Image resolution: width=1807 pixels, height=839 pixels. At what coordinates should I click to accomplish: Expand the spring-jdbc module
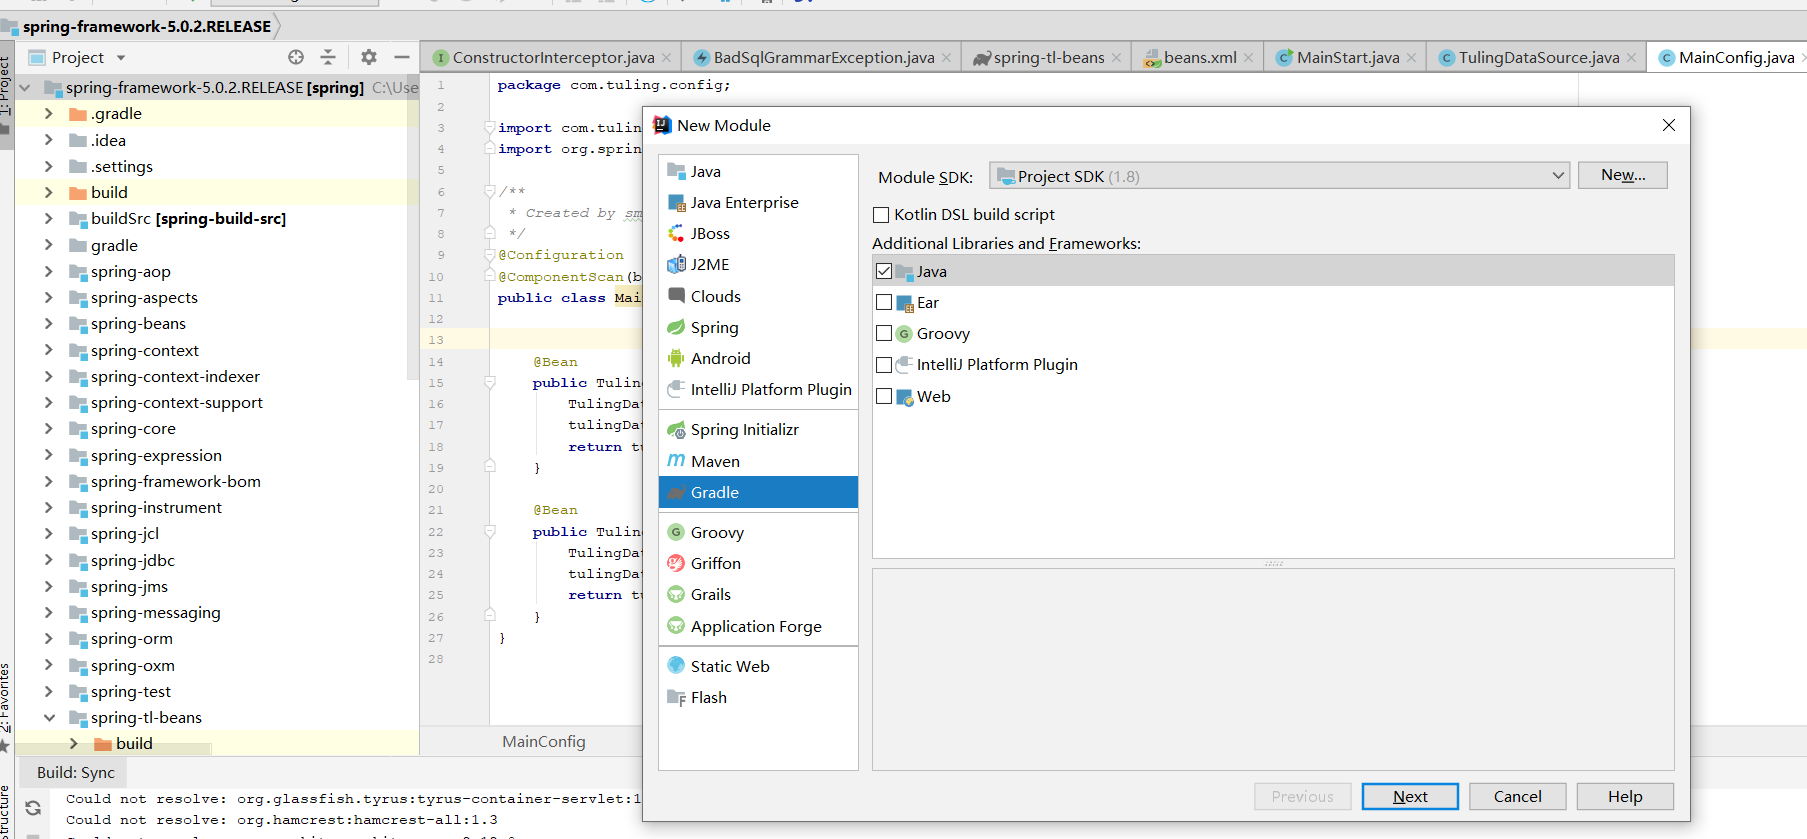coord(48,560)
